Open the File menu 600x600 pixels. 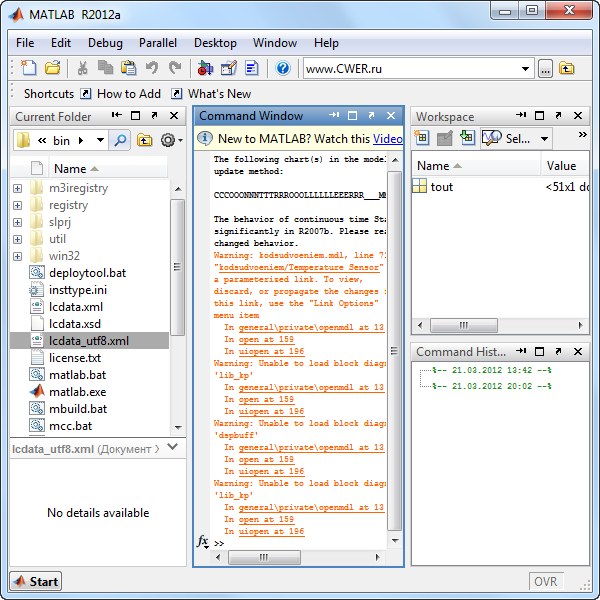(25, 43)
